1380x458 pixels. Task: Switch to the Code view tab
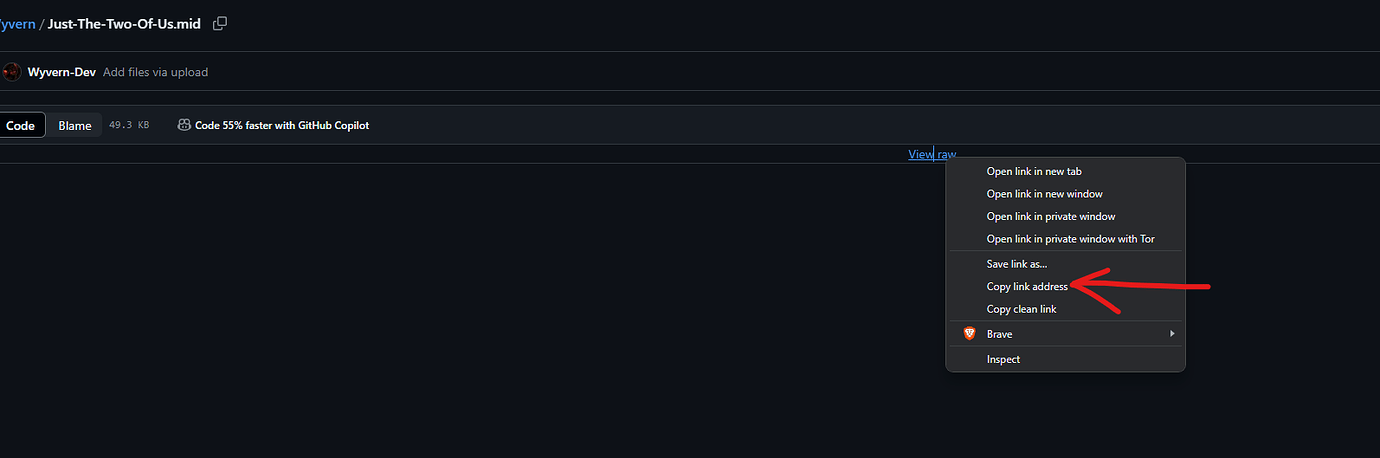point(21,125)
